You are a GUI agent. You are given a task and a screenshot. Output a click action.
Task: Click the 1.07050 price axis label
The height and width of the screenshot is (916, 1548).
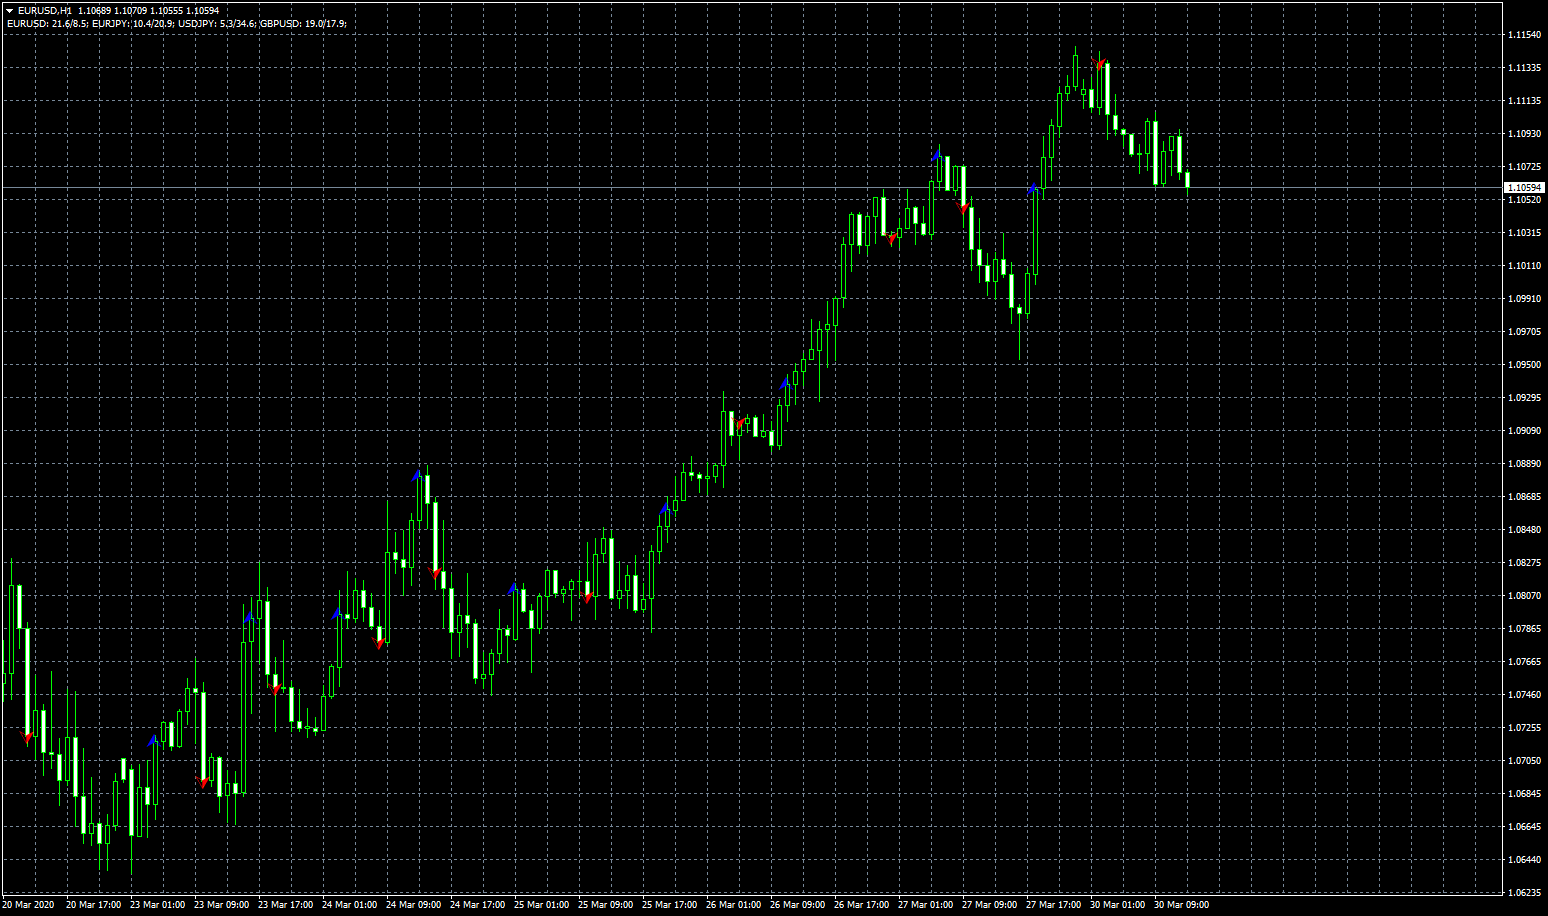click(1524, 761)
